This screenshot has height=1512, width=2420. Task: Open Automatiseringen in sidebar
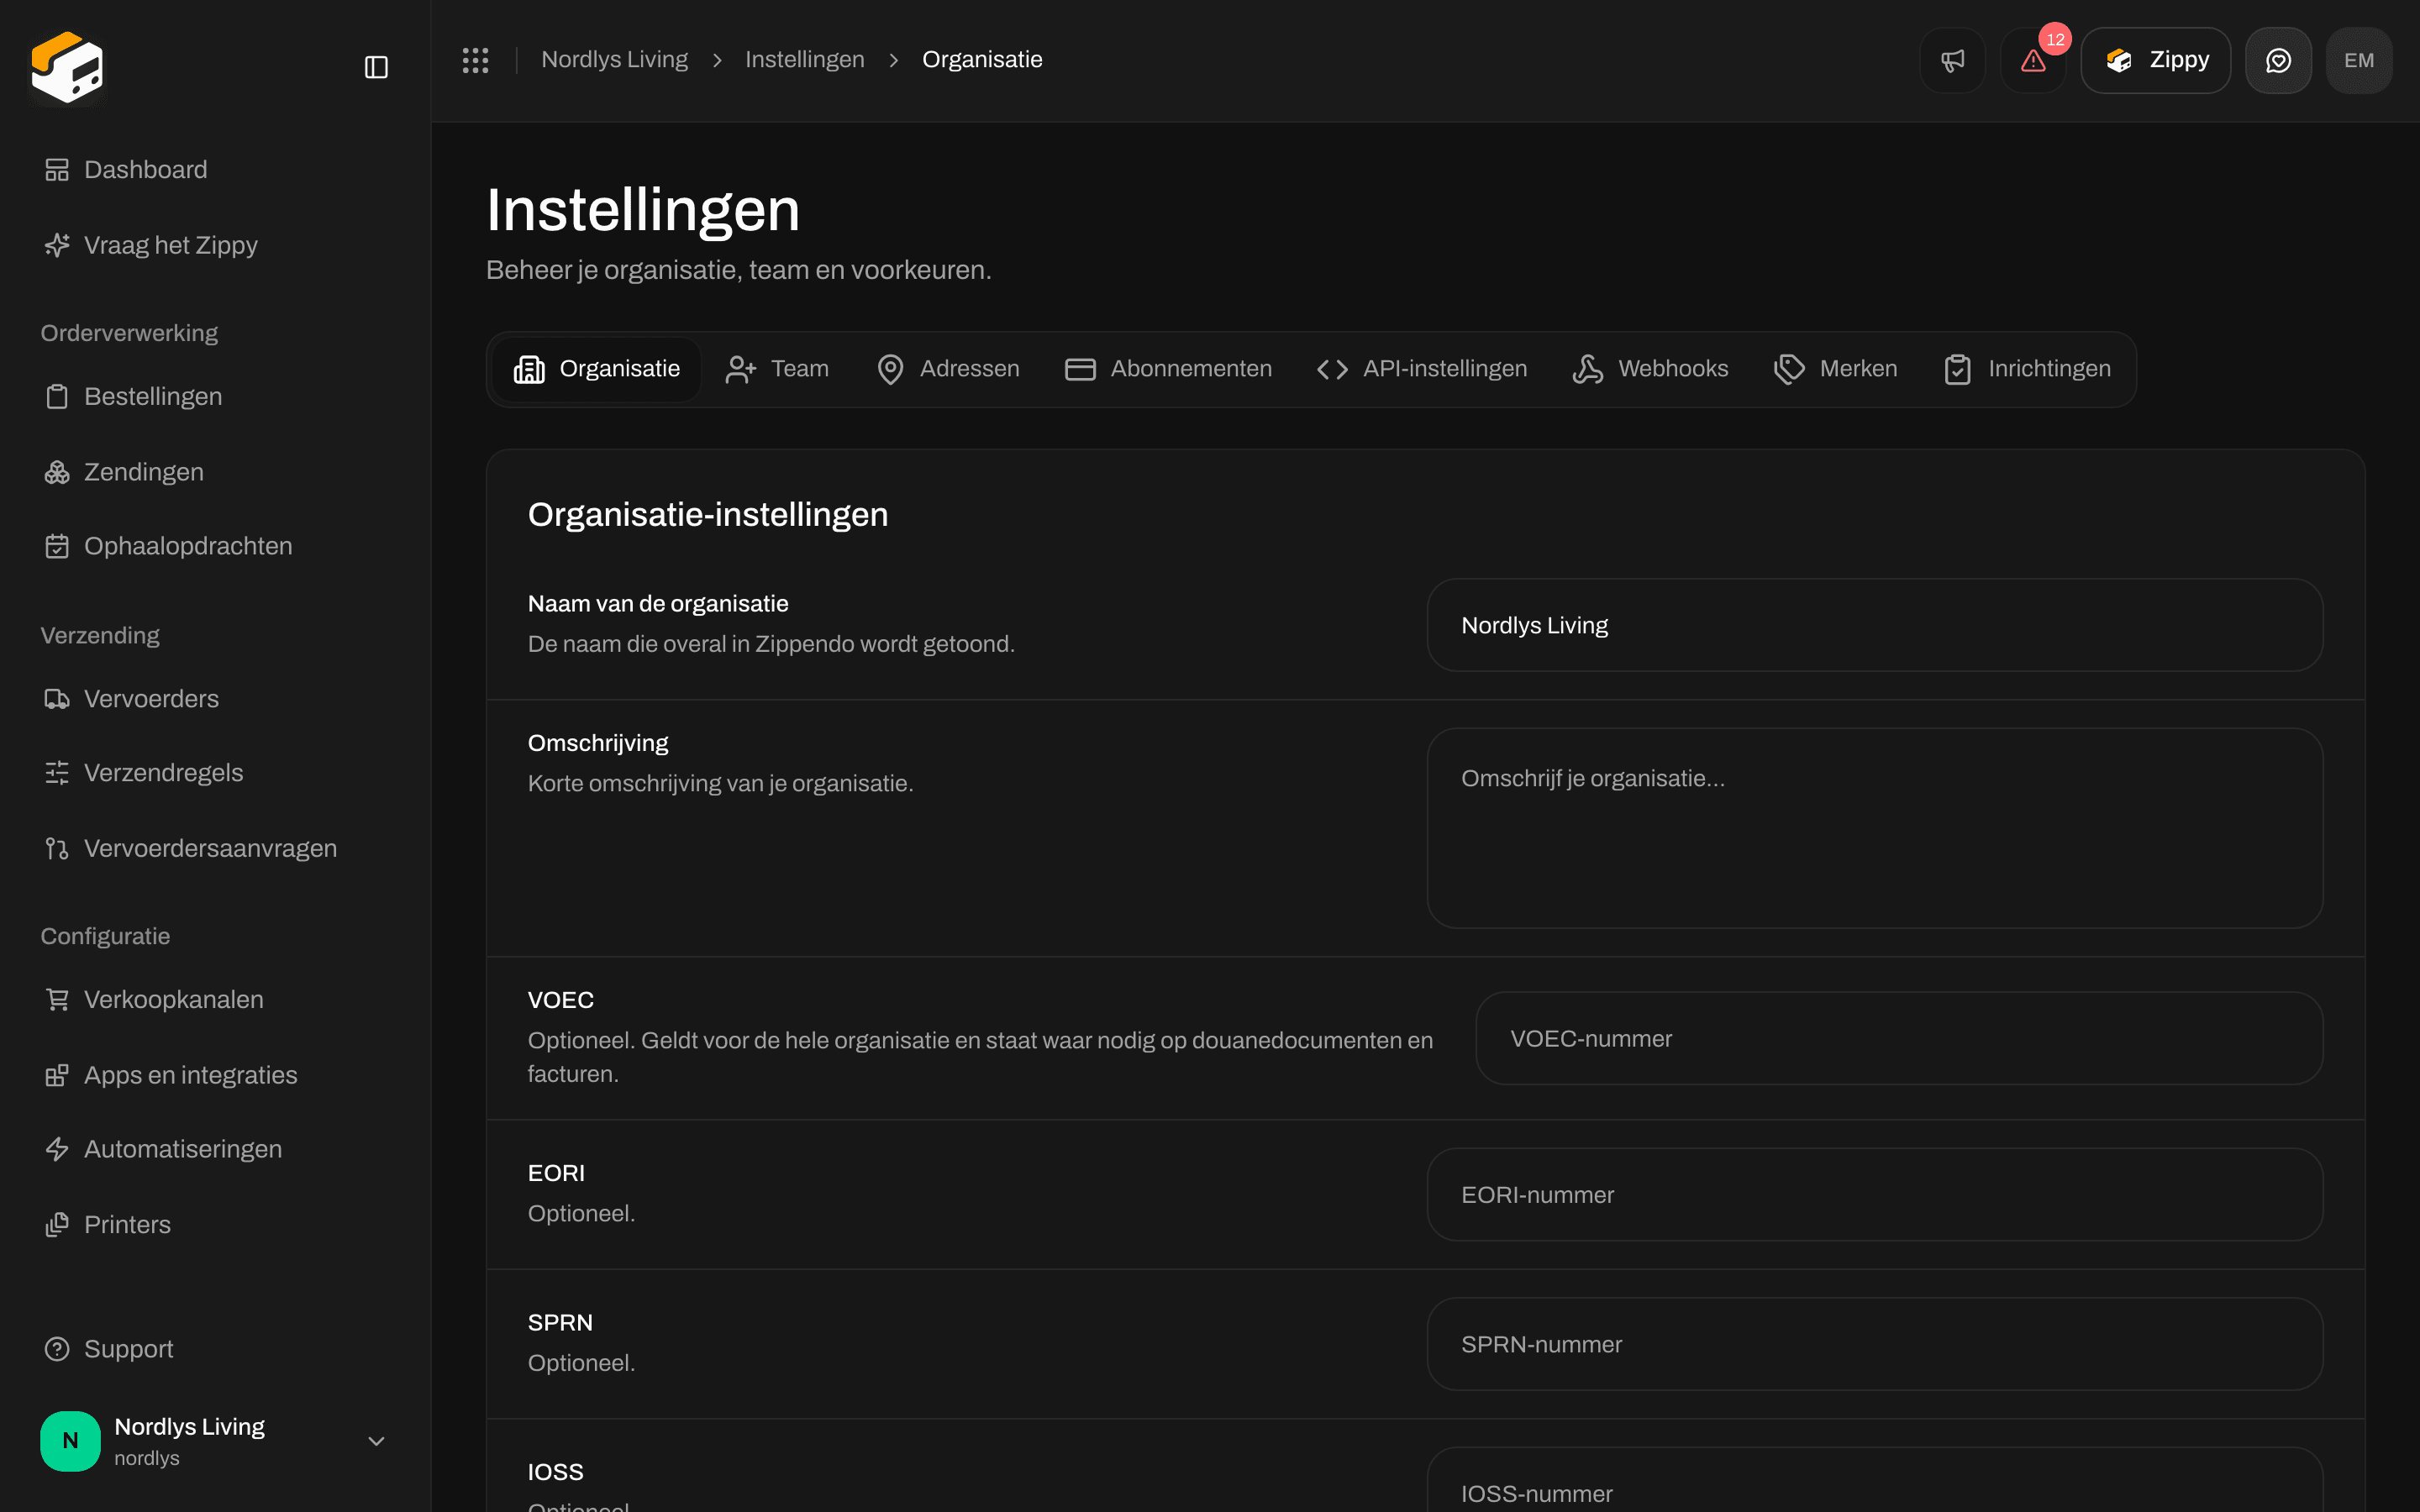215,1149
